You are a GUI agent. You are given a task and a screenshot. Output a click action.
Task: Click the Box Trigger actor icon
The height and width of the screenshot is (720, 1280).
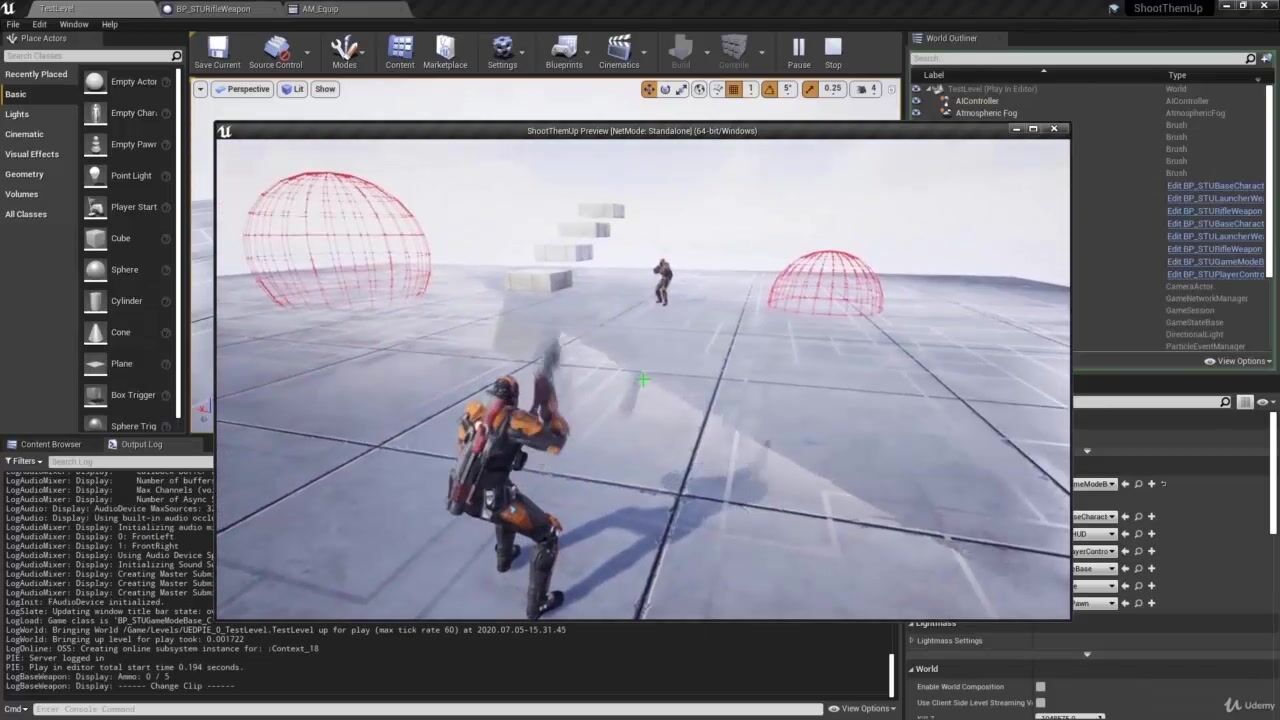pos(95,395)
